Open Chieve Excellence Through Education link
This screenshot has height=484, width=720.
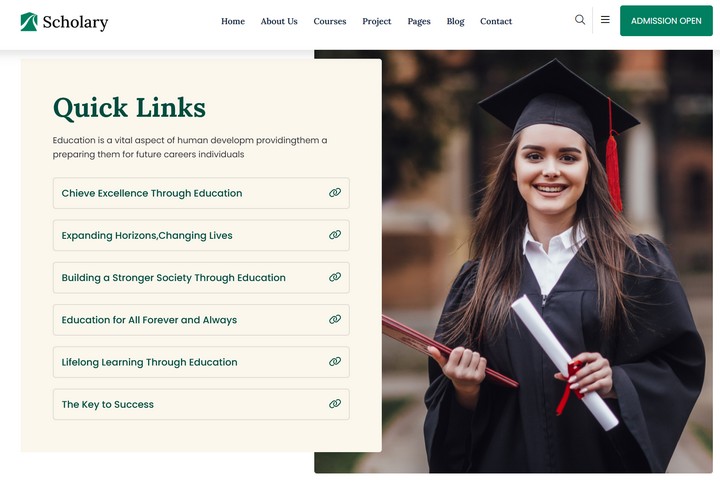point(201,193)
